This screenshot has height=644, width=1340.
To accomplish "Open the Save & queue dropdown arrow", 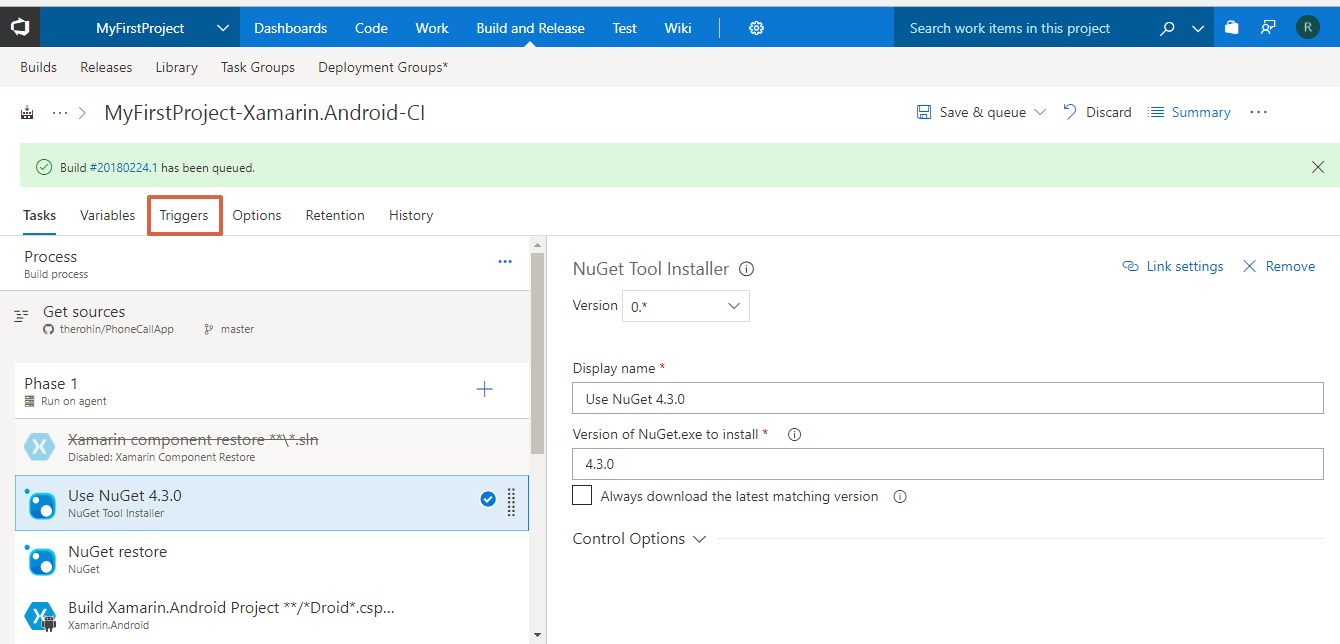I will pyautogui.click(x=1040, y=112).
